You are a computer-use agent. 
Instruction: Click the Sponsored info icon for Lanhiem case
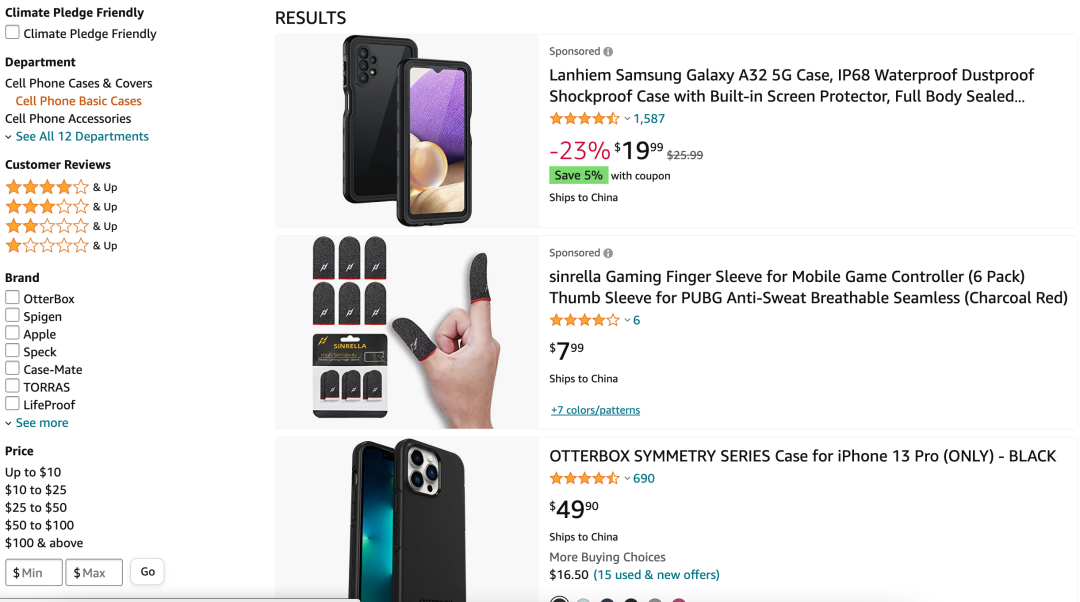pos(608,52)
